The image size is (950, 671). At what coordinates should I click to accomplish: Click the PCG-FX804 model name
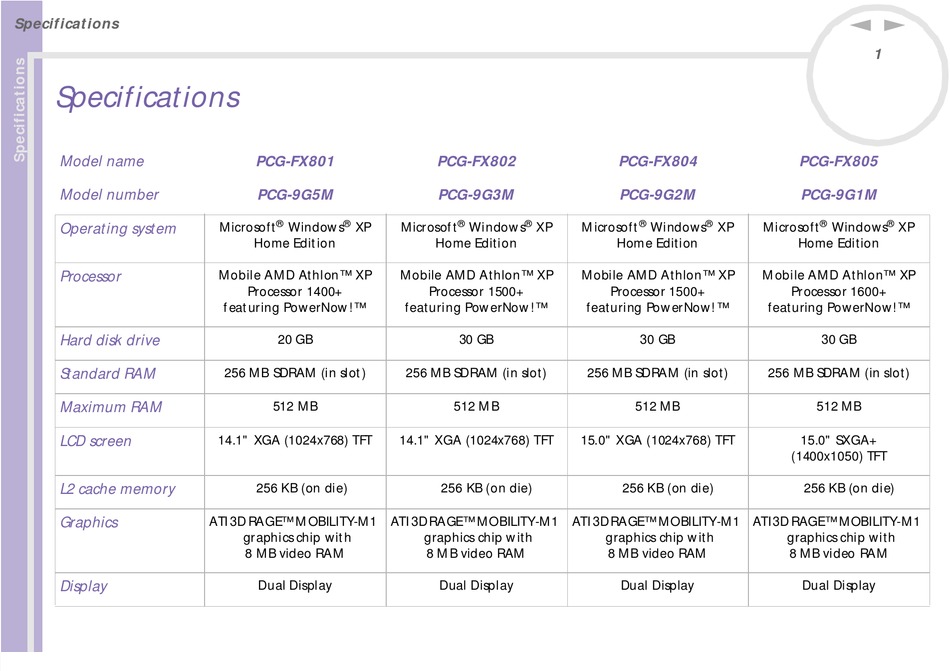658,161
